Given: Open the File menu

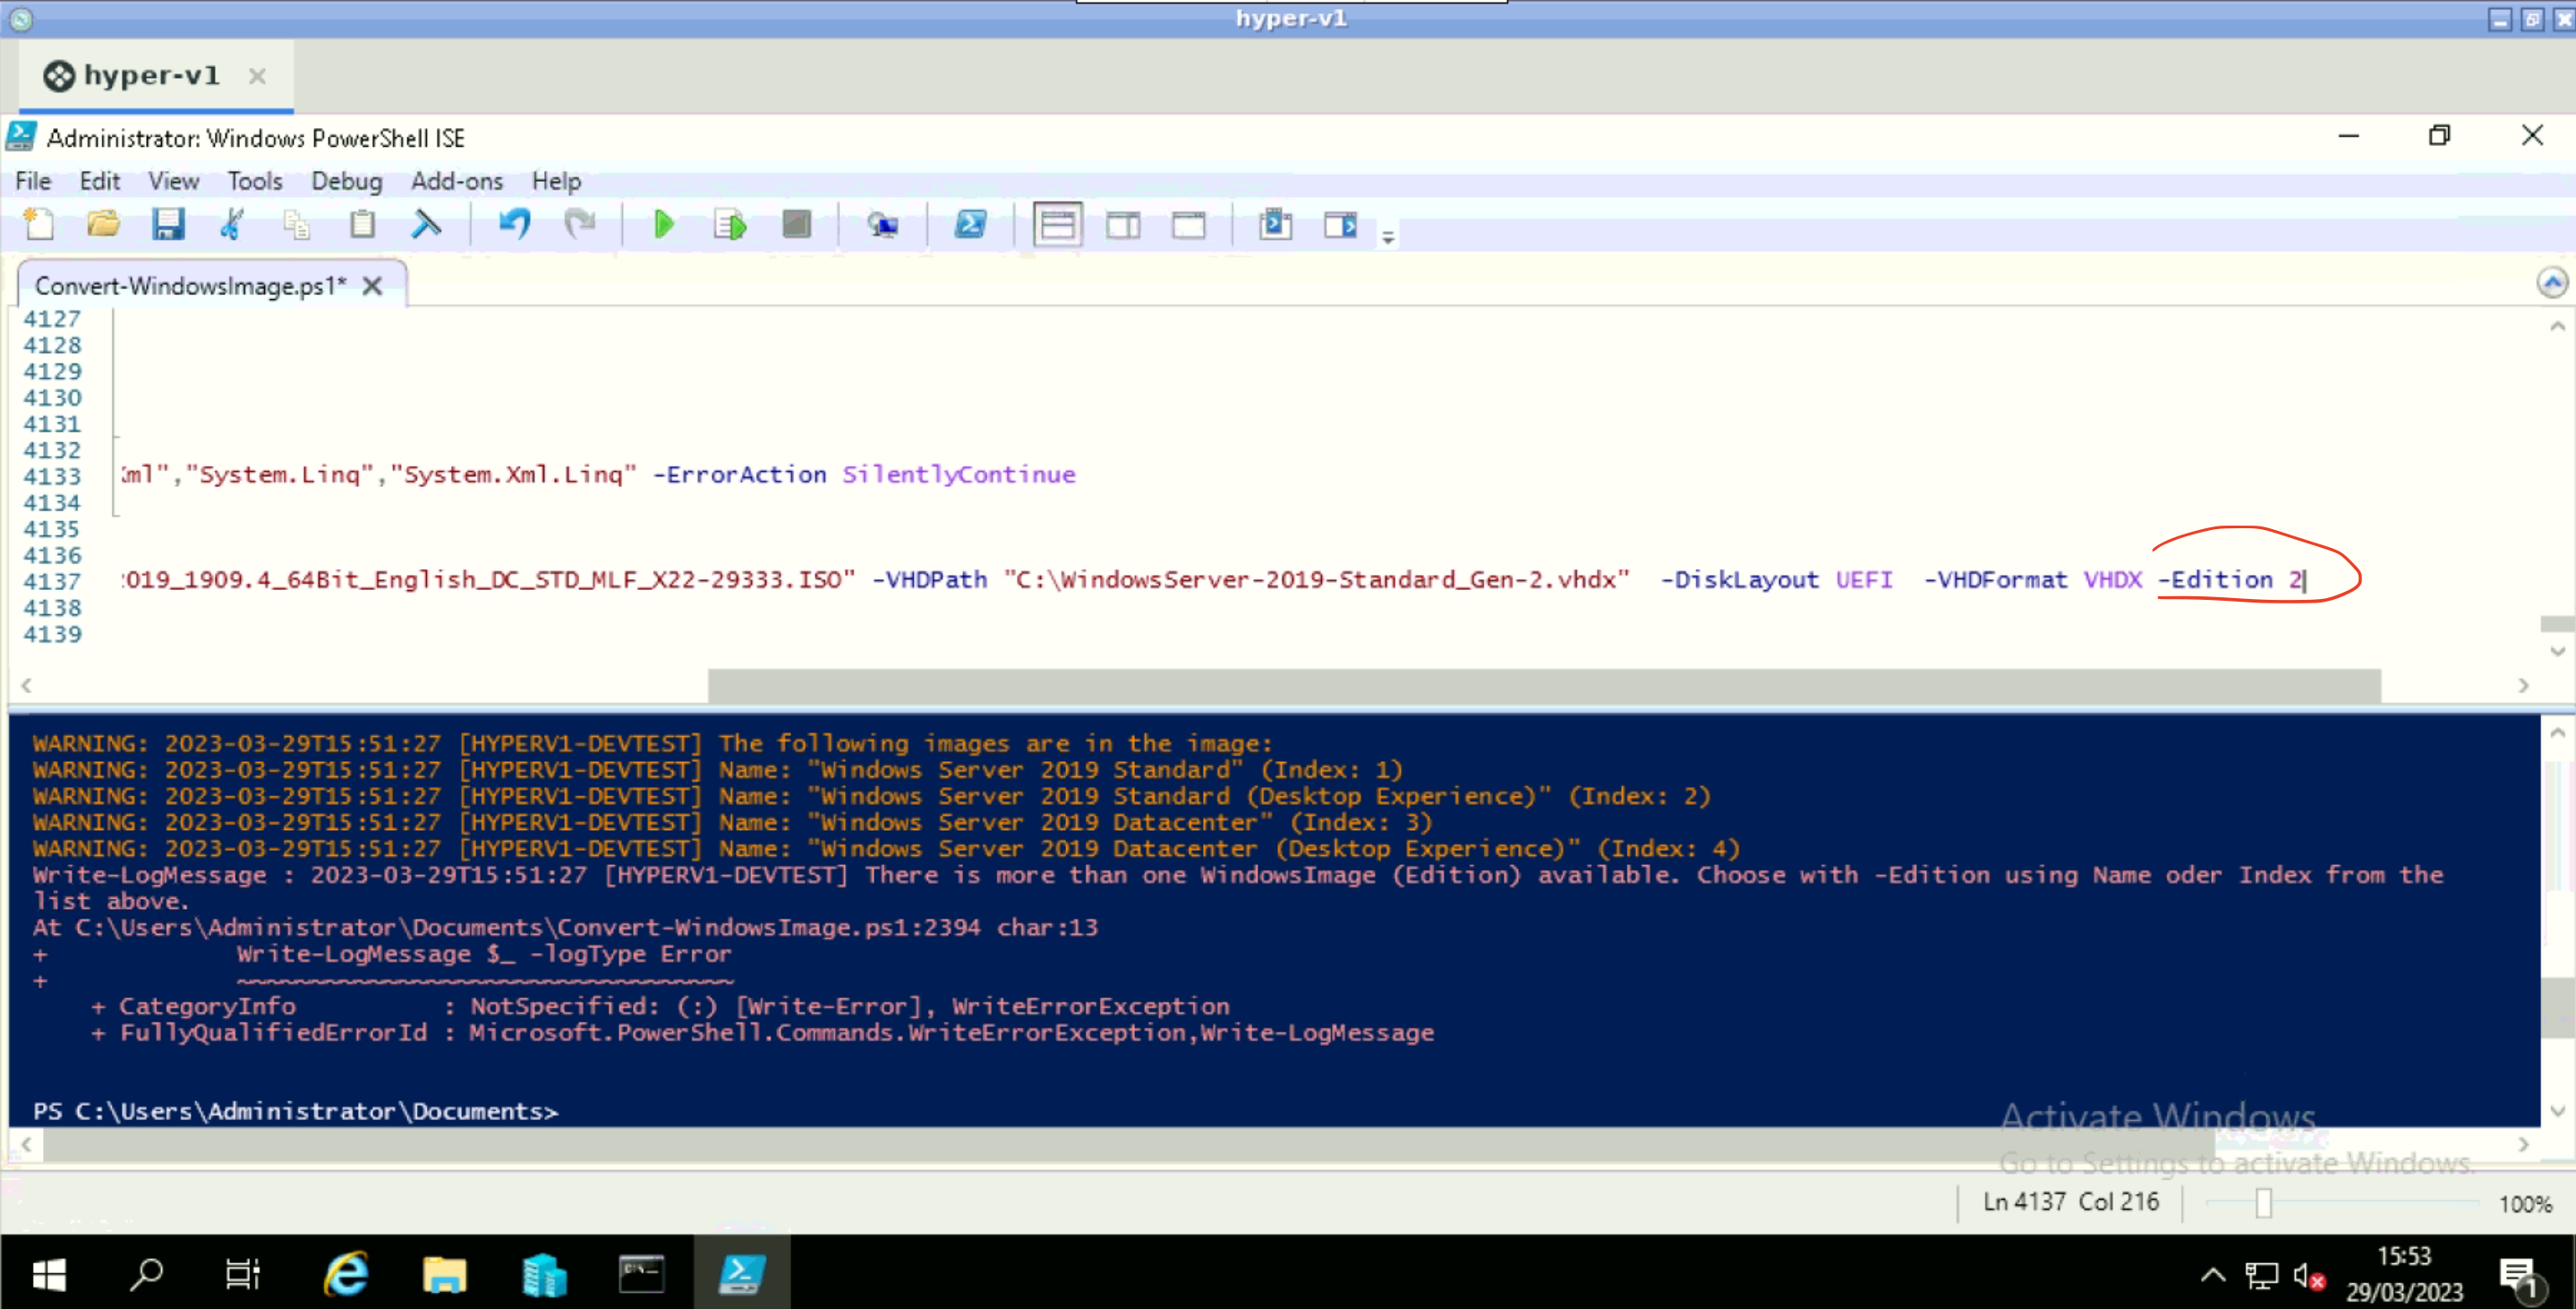Looking at the screenshot, I should pos(33,181).
